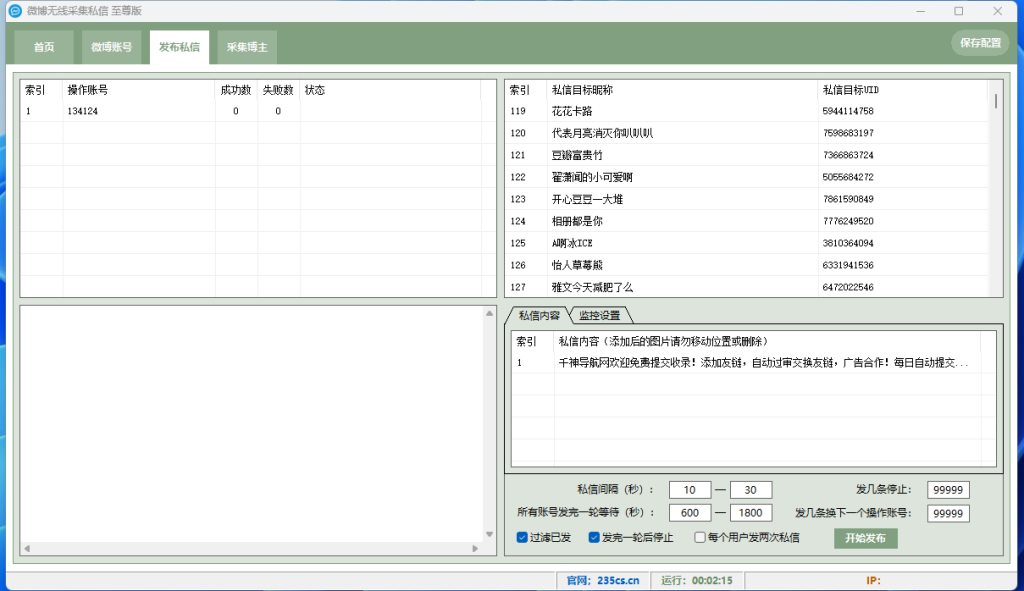
Task: Switch to the 首页 tab
Action: click(x=44, y=47)
